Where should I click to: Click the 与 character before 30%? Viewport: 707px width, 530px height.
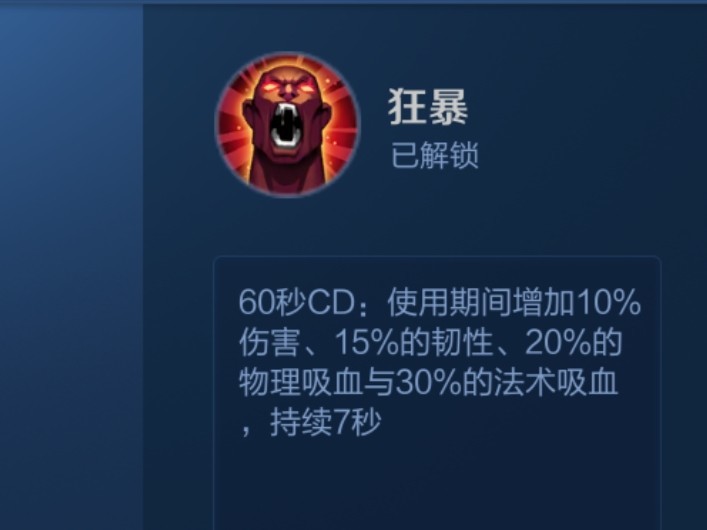pyautogui.click(x=379, y=383)
